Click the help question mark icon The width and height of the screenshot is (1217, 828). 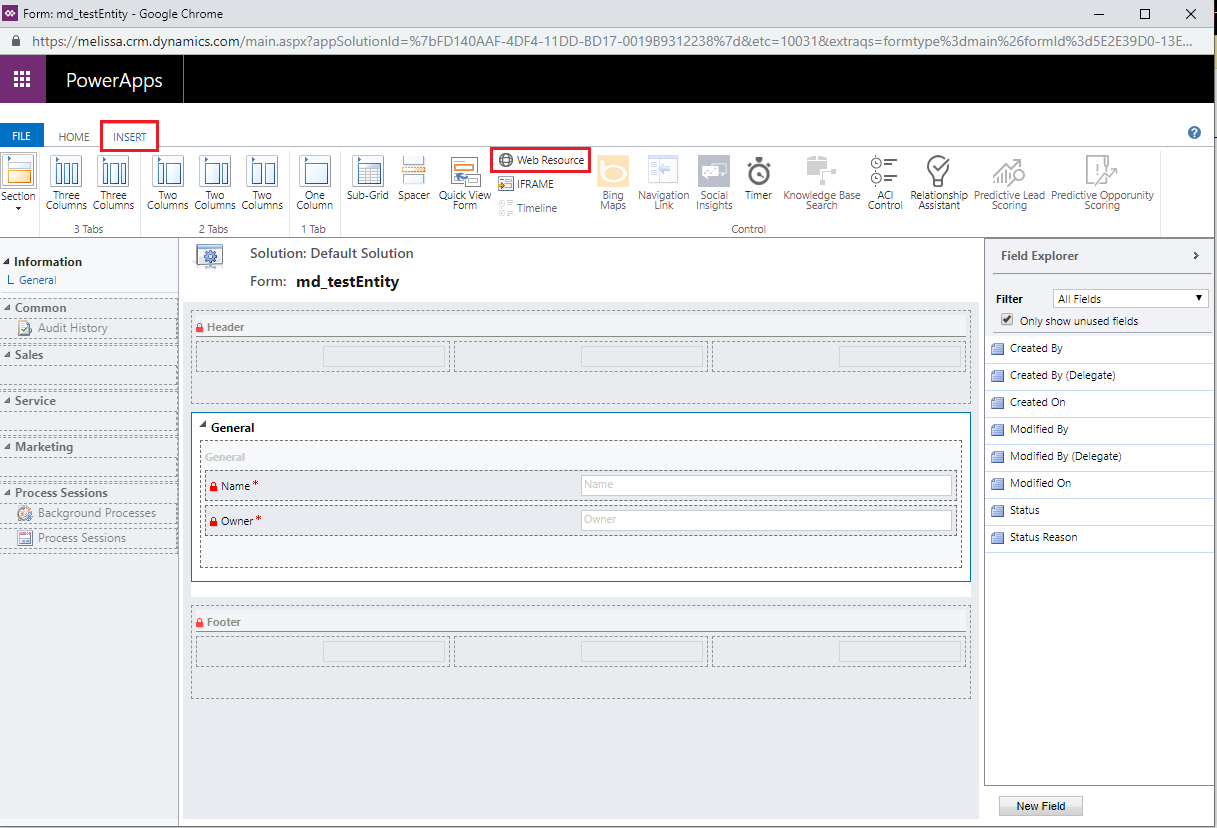click(x=1194, y=132)
